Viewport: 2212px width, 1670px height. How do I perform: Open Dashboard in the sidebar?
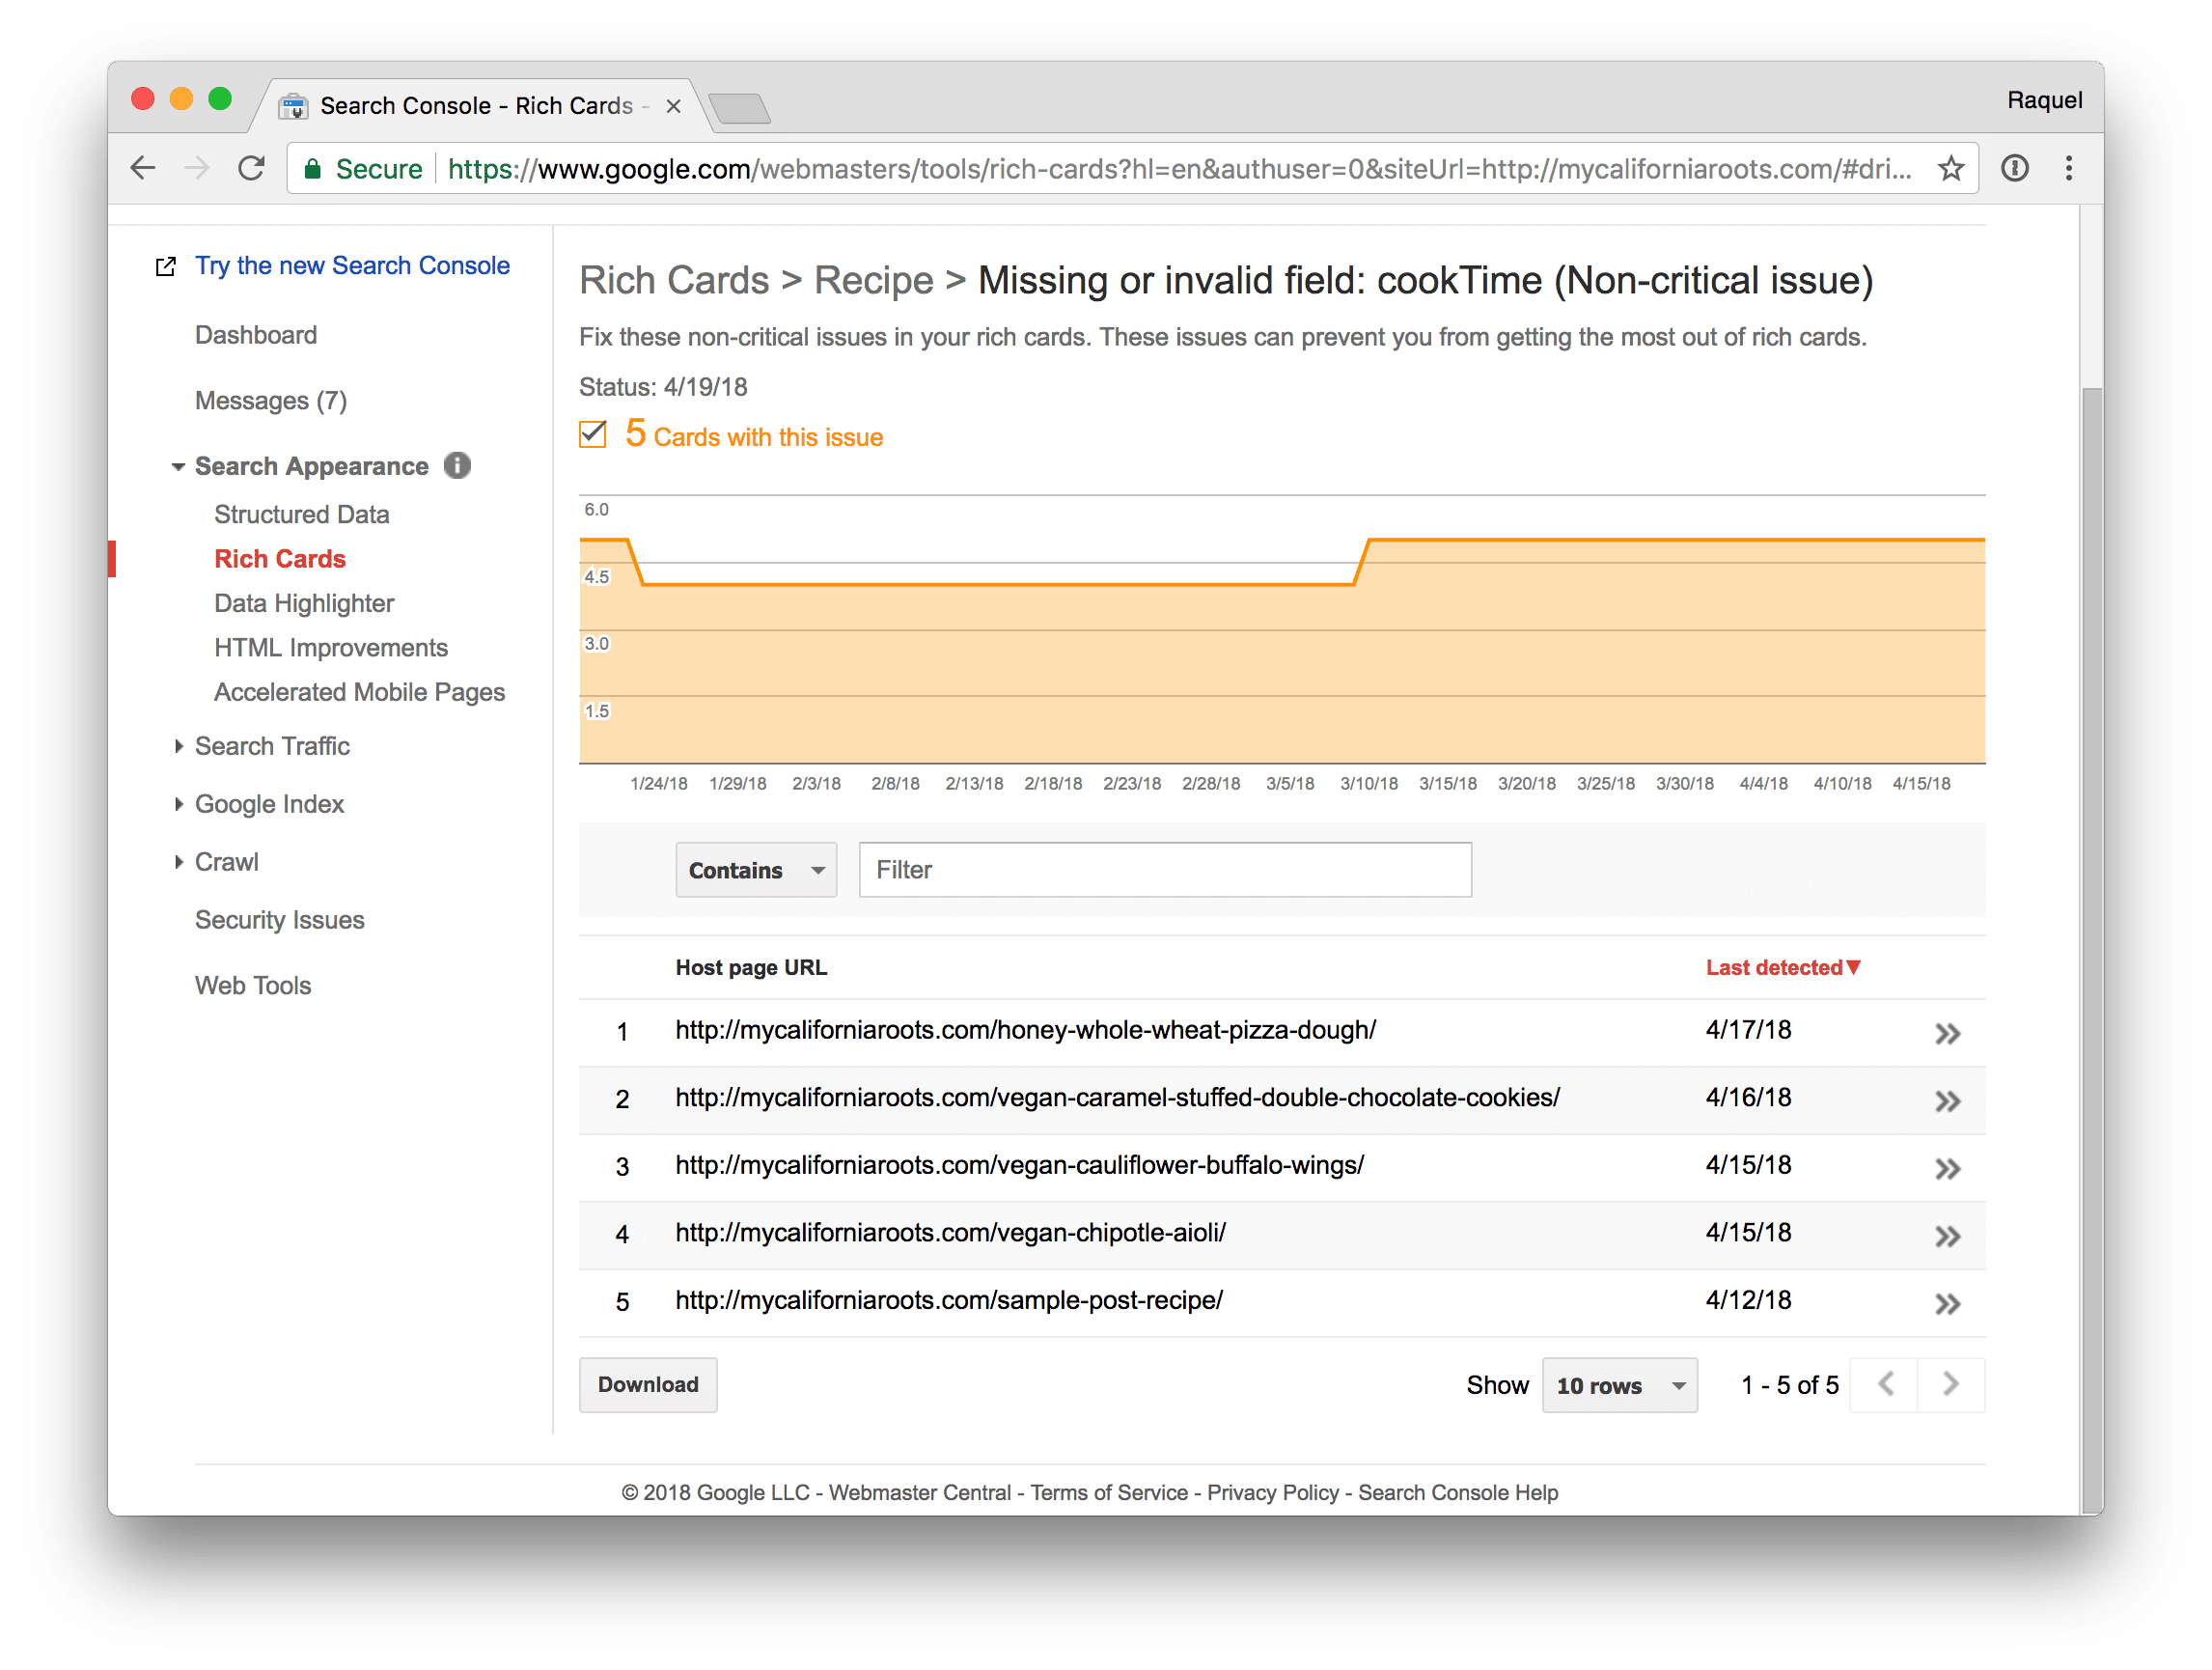[256, 335]
